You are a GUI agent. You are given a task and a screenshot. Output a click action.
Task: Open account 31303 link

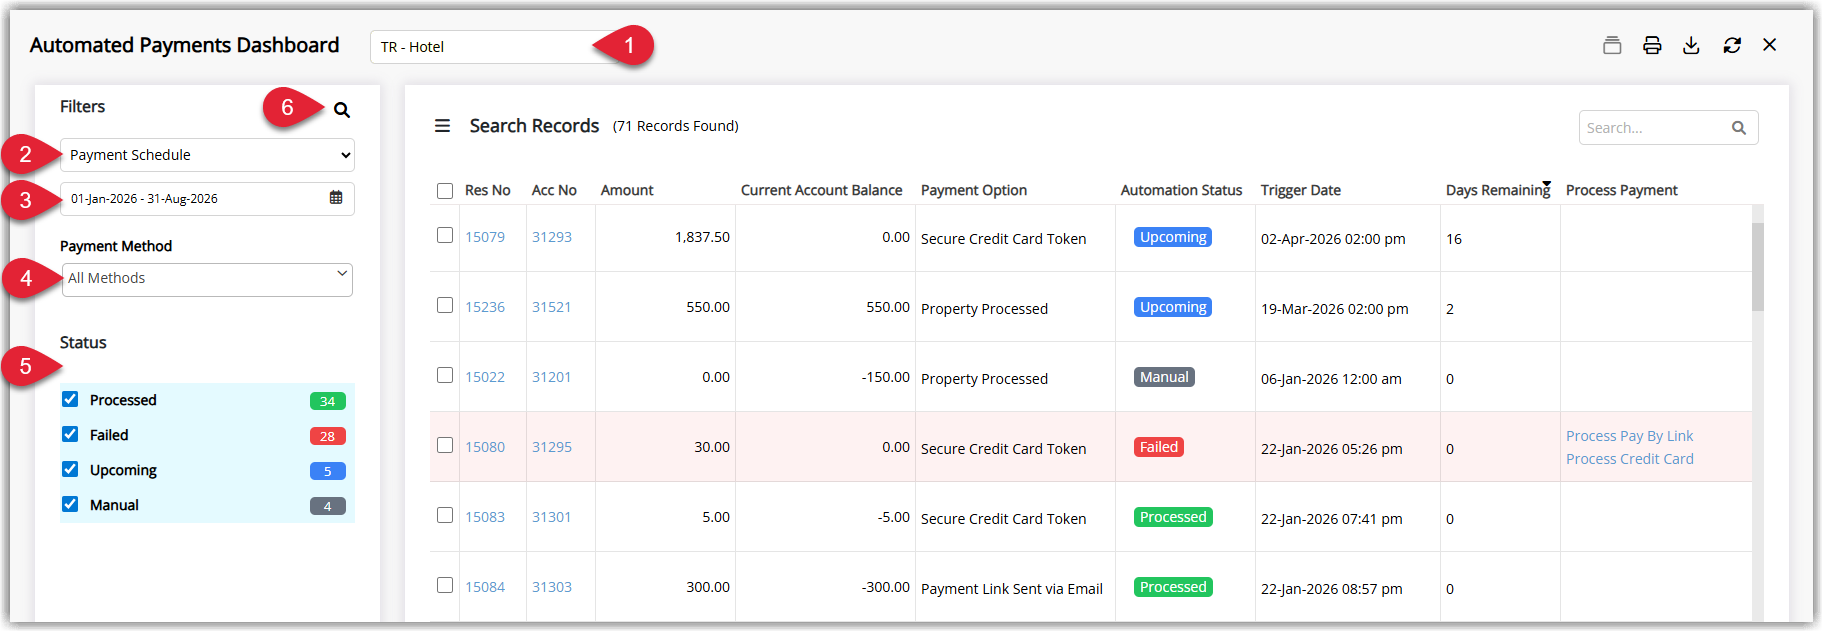(x=552, y=587)
